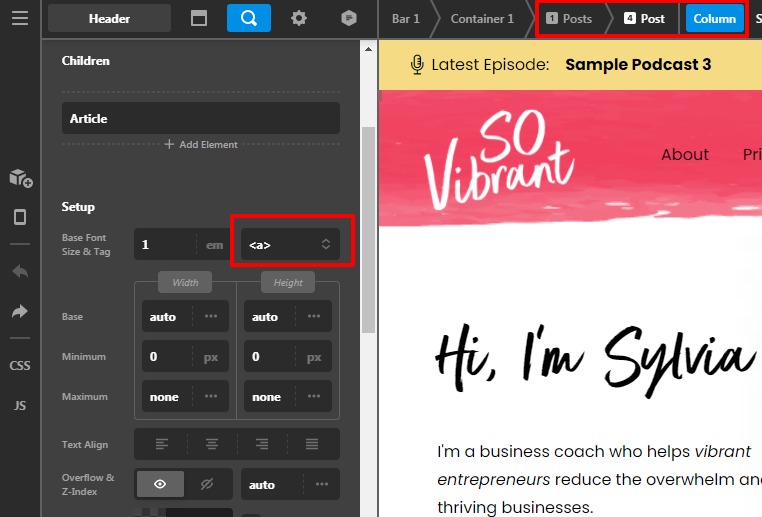Viewport: 762px width, 517px height.
Task: Open the Article child element
Action: click(x=201, y=118)
